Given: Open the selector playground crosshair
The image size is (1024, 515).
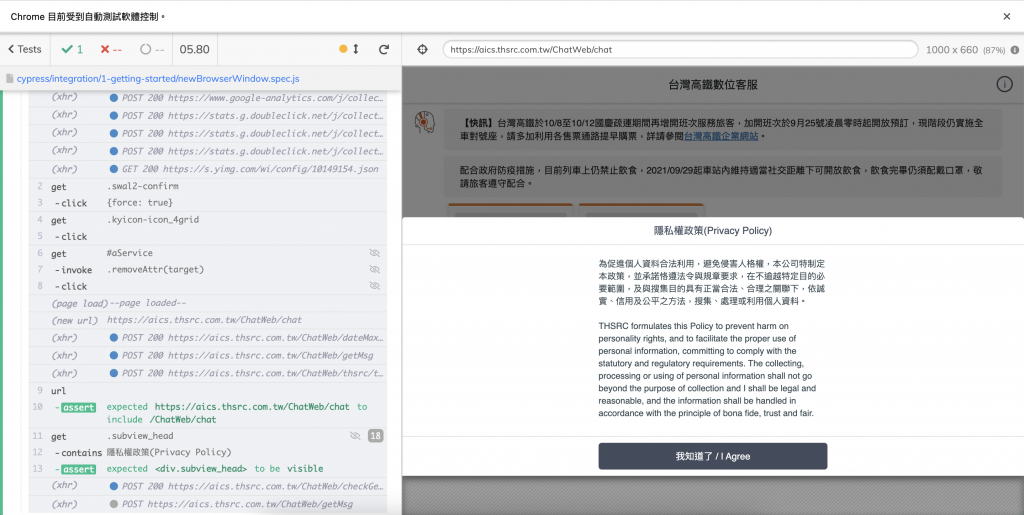Looking at the screenshot, I should pyautogui.click(x=423, y=50).
